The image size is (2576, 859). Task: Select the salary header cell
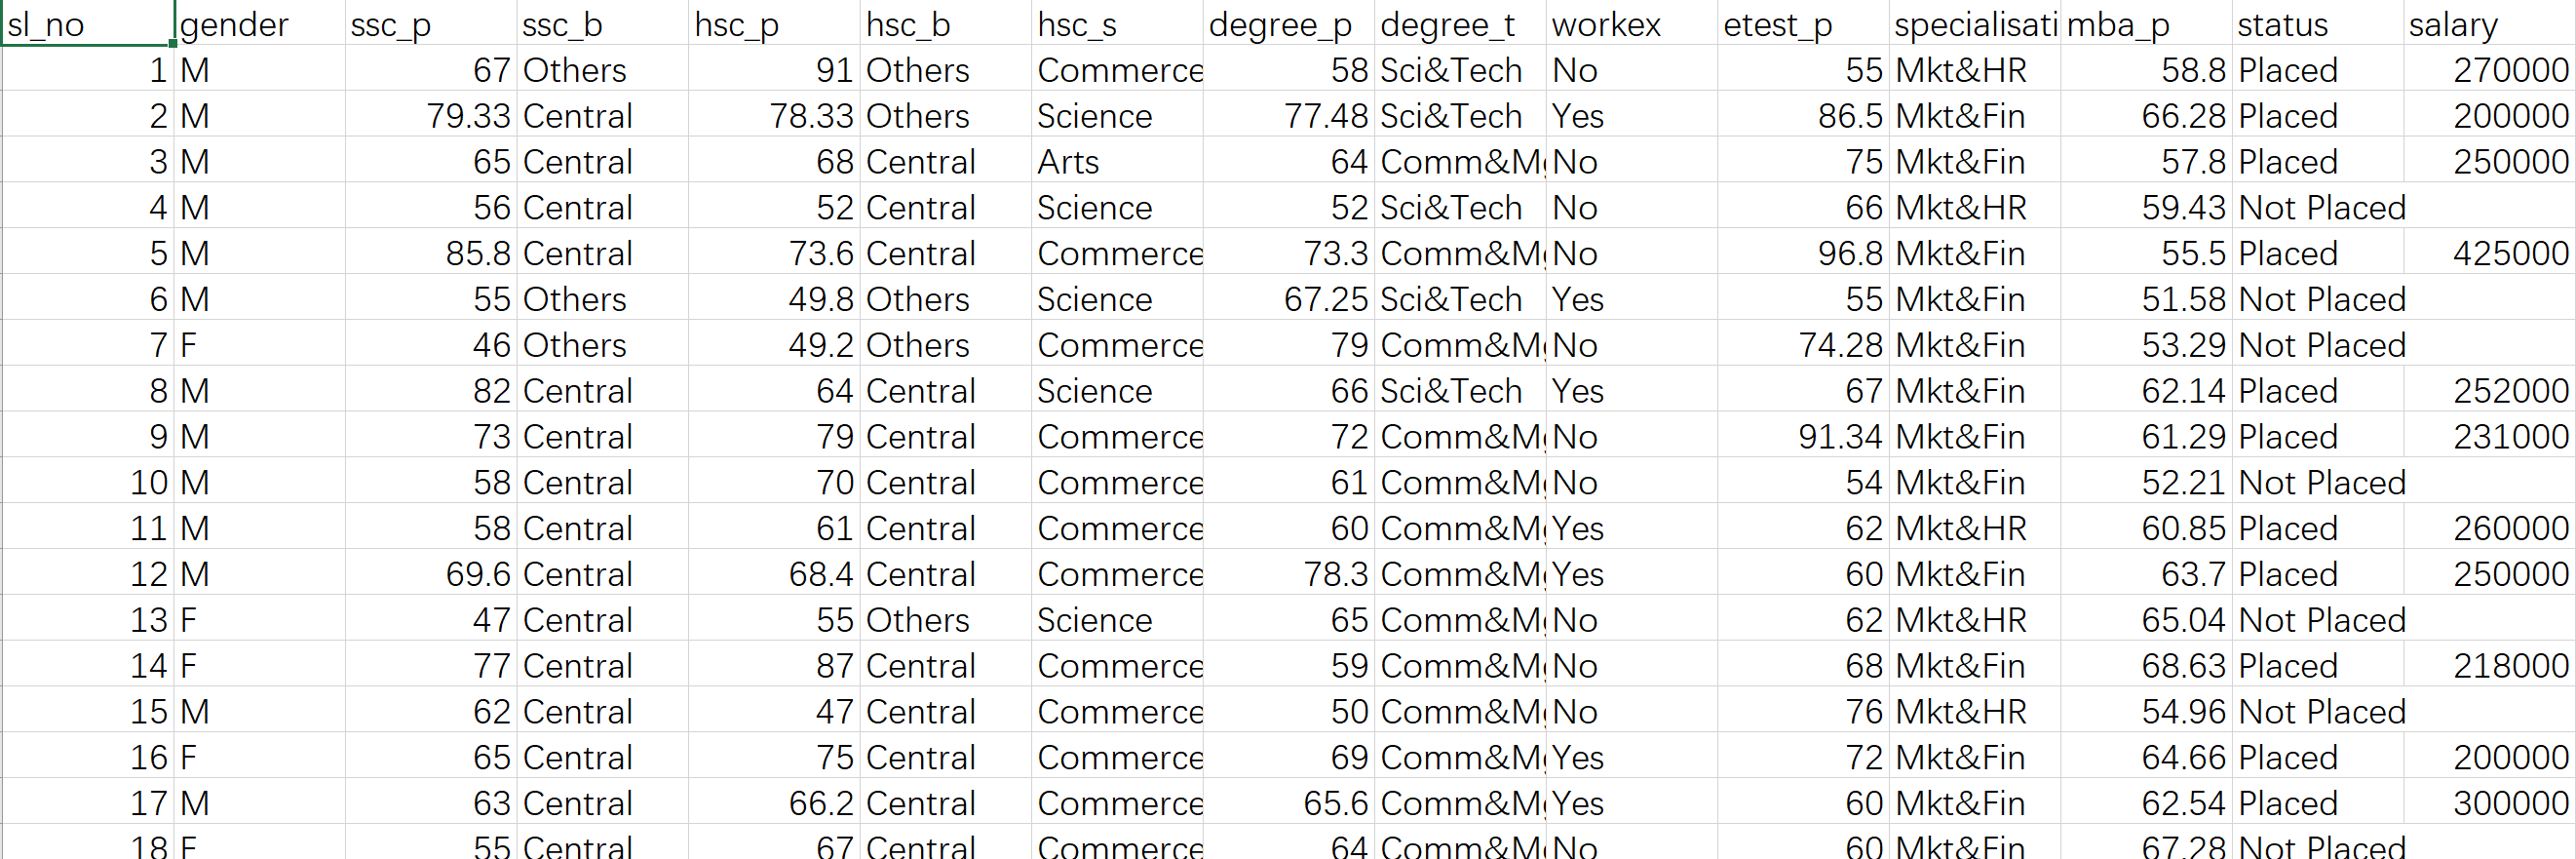coord(2488,24)
